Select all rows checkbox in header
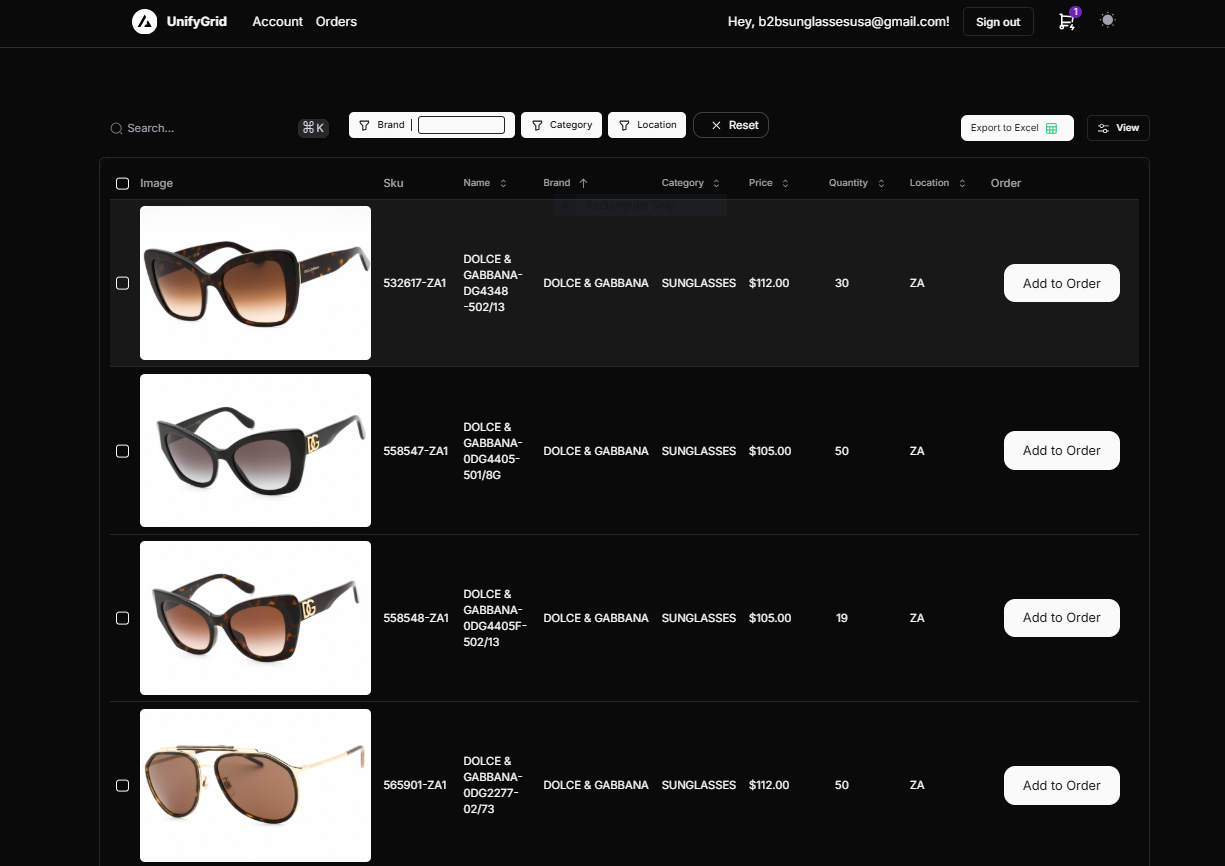1225x866 pixels. 122,183
